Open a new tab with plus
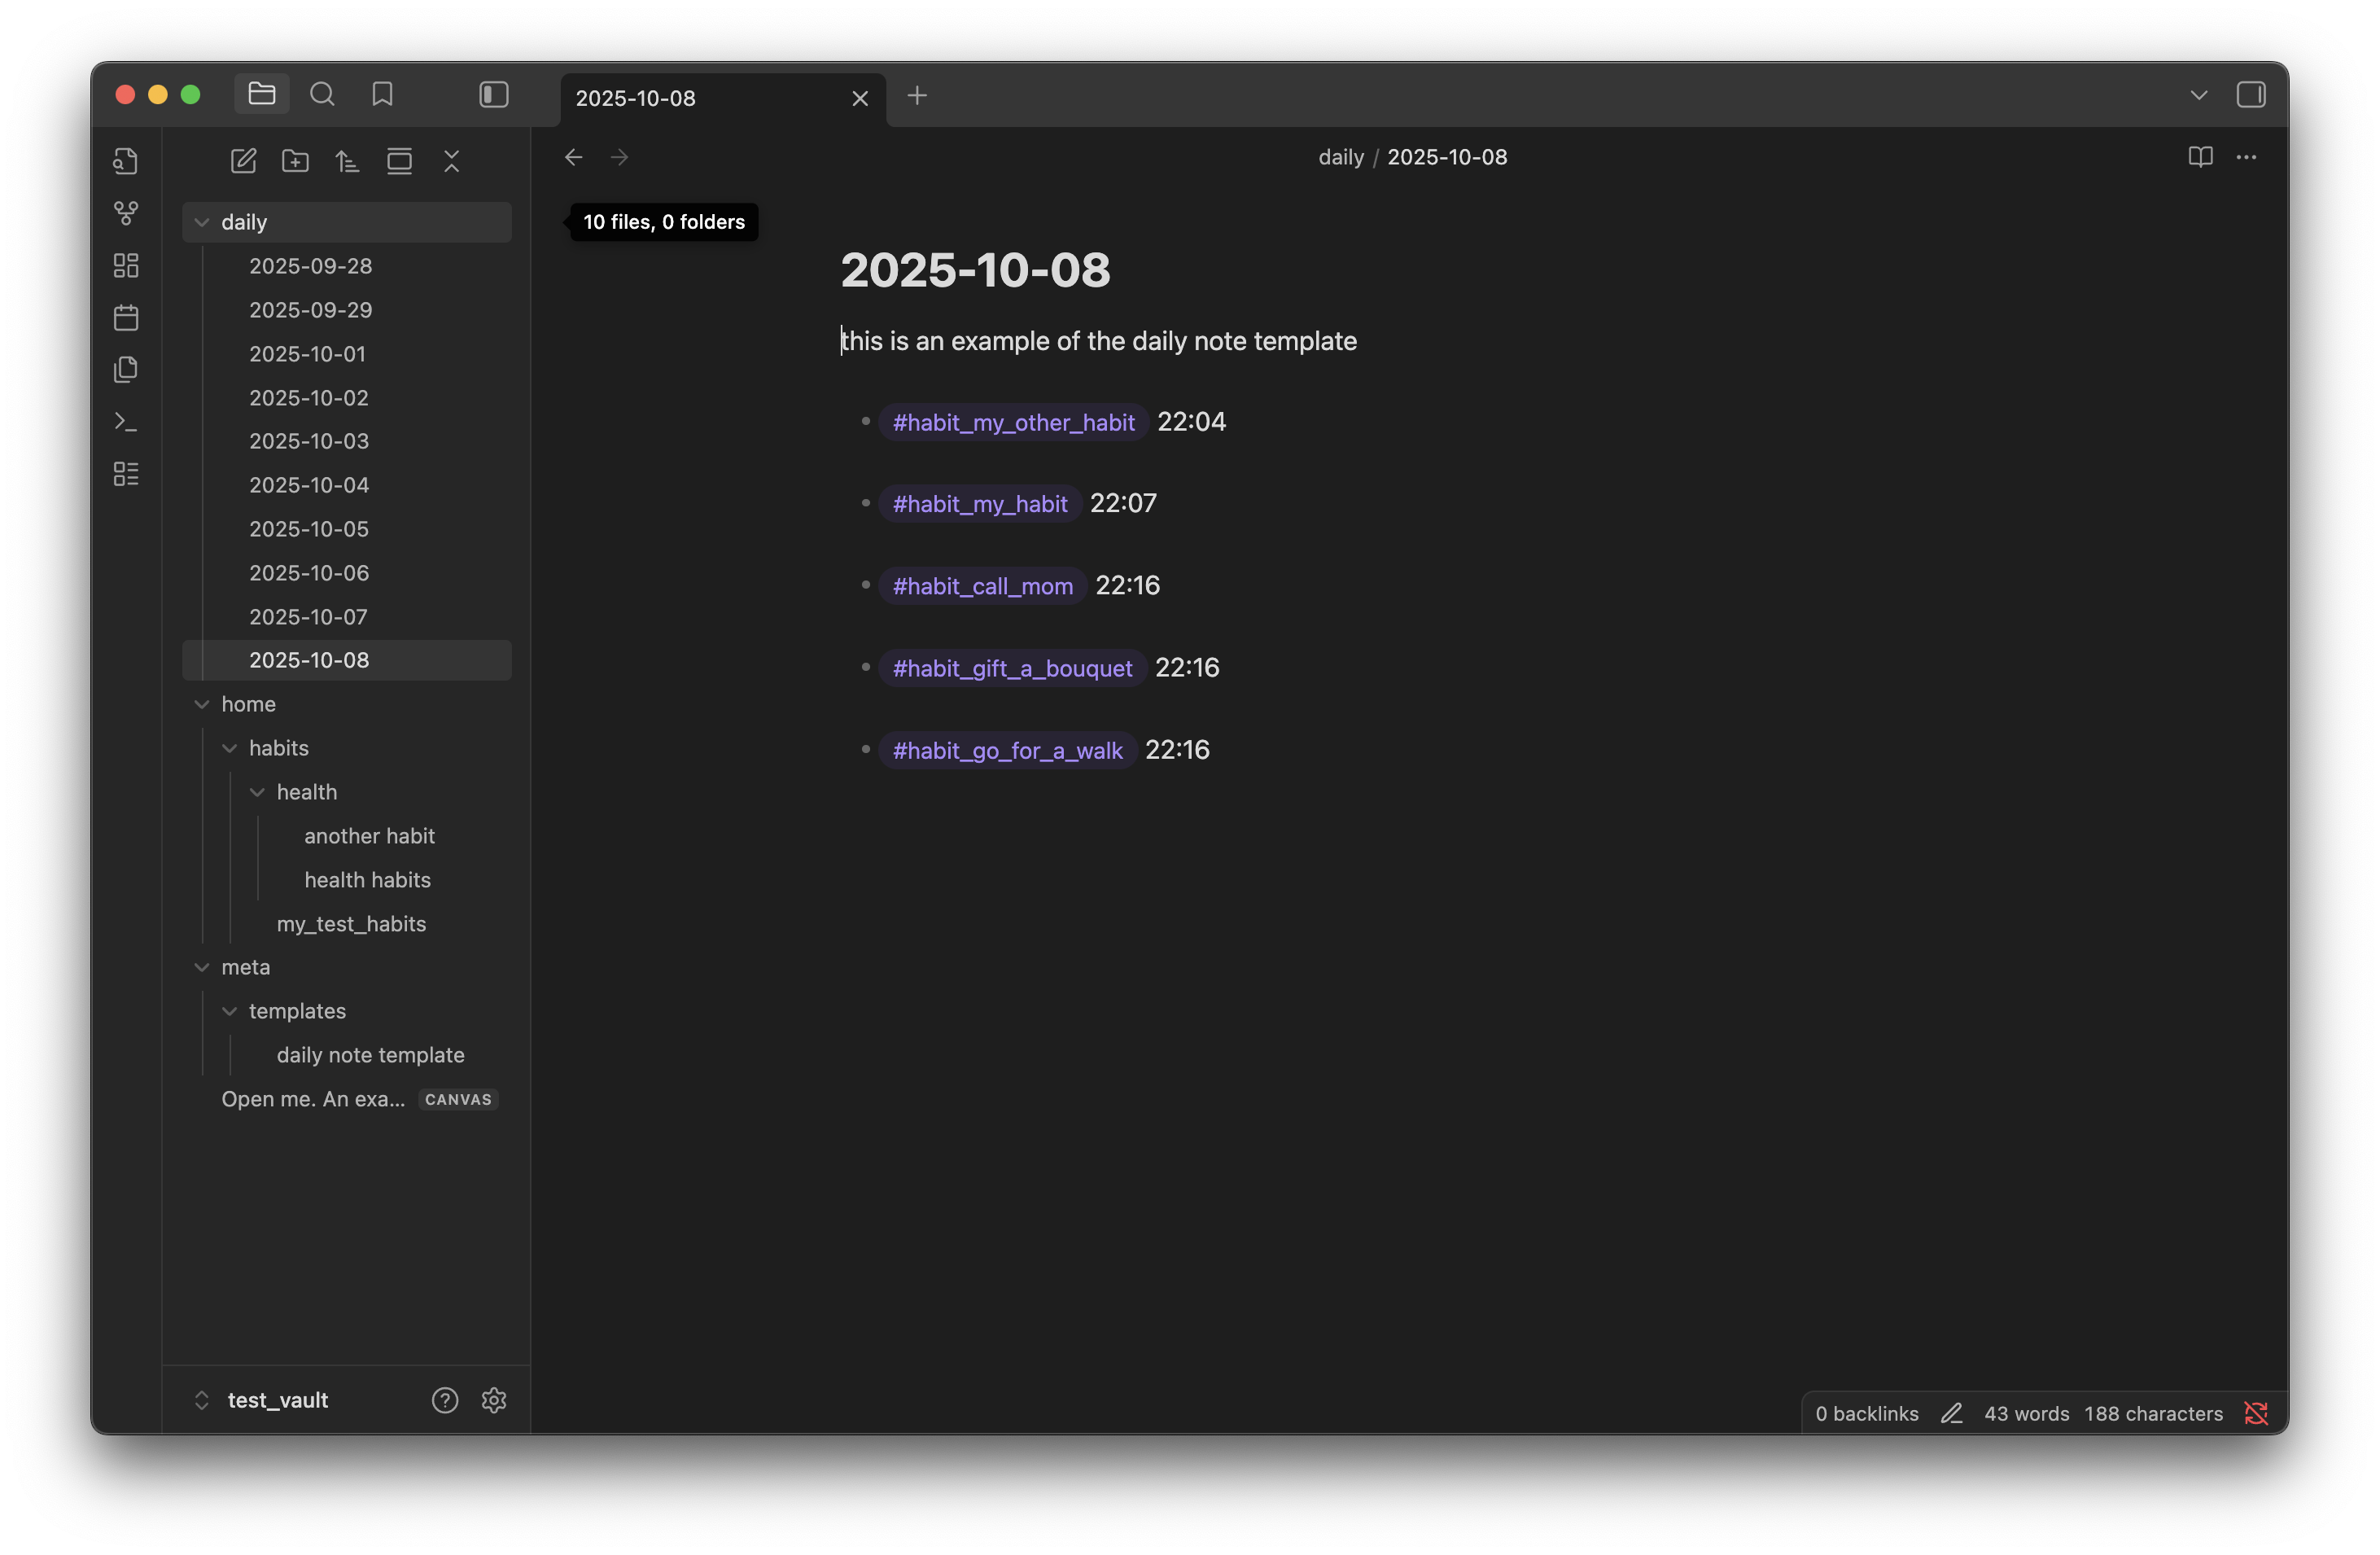 [917, 96]
